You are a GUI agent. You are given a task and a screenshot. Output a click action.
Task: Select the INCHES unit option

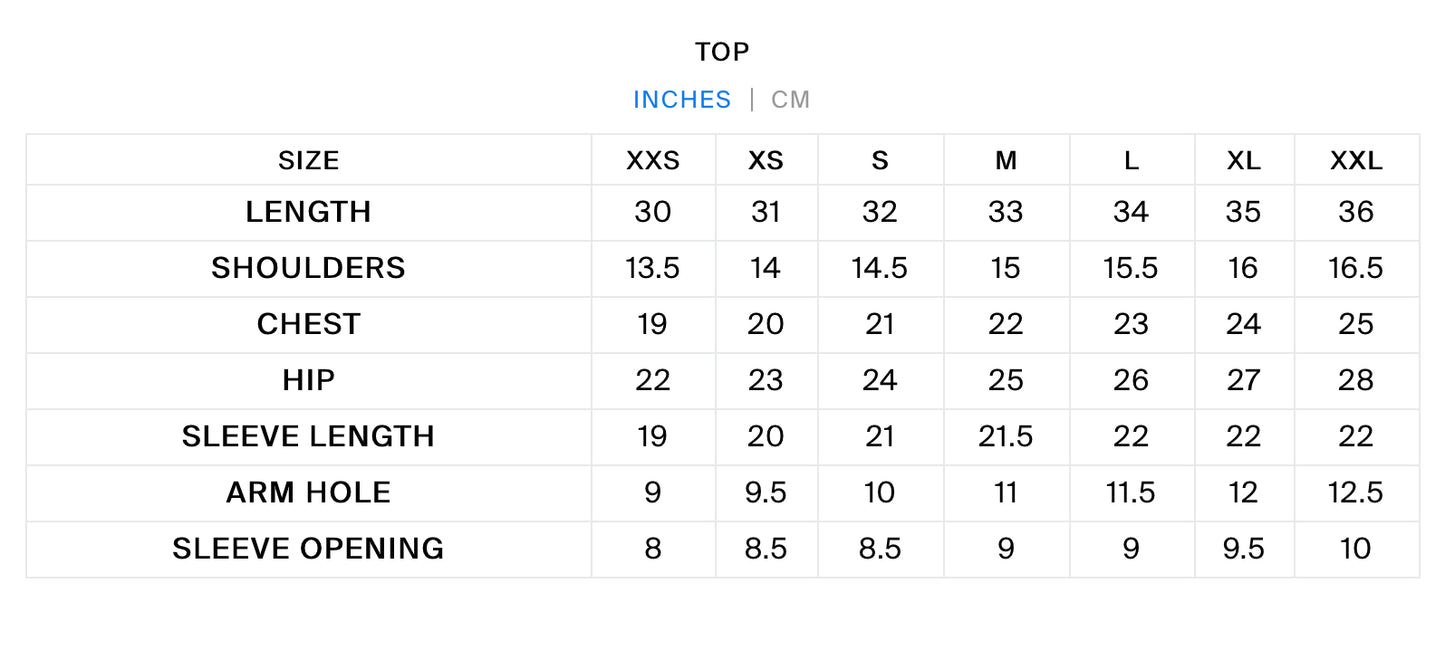tap(682, 100)
